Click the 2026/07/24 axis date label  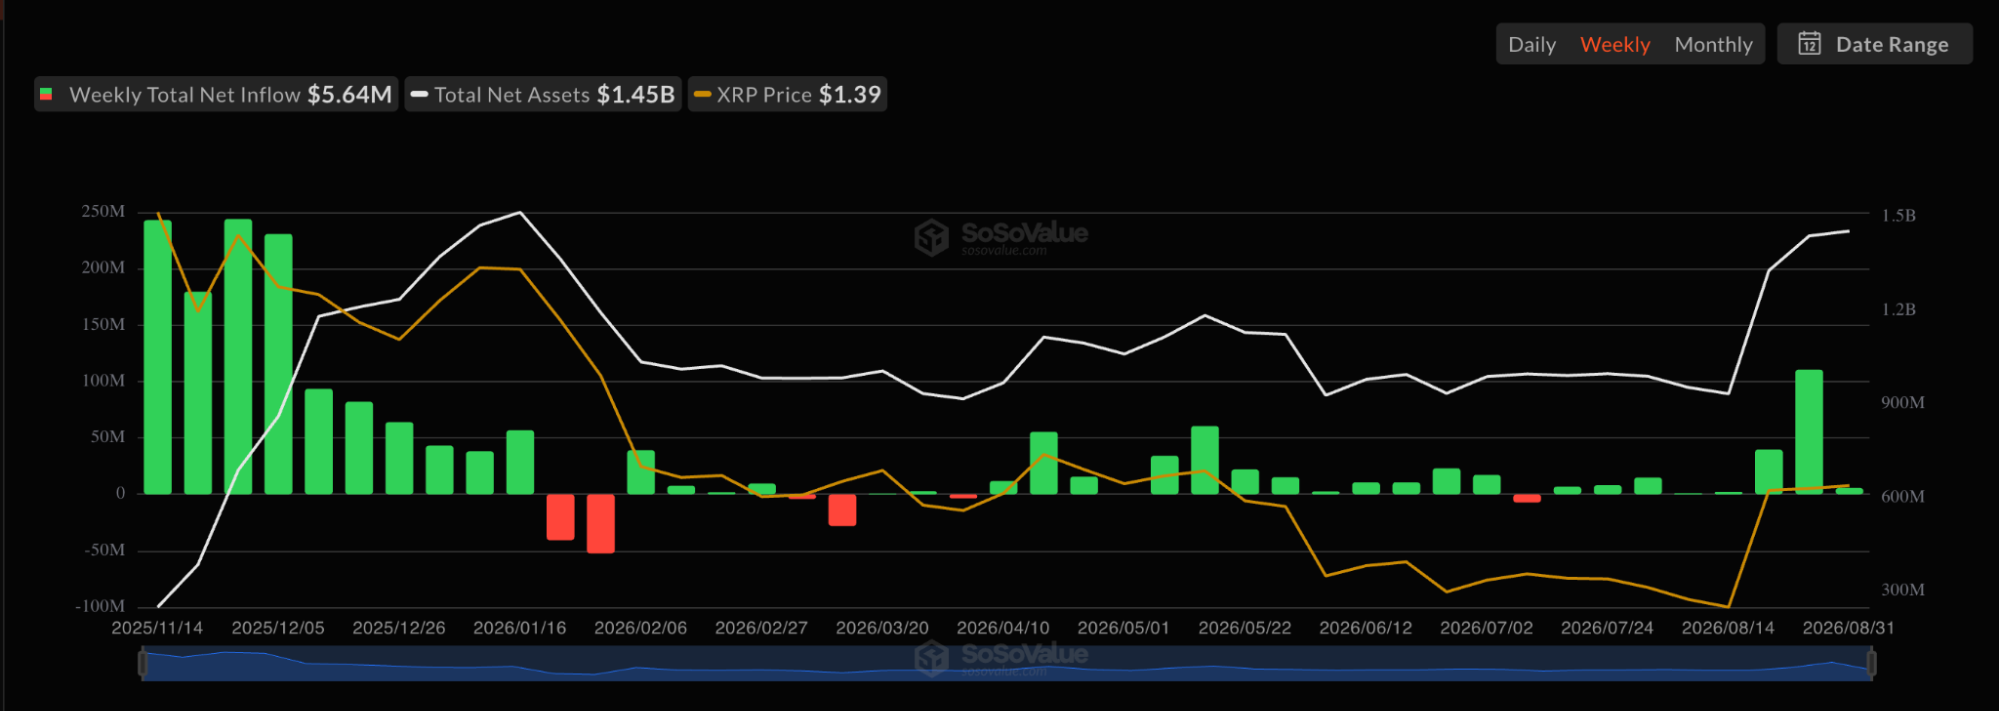1607,628
